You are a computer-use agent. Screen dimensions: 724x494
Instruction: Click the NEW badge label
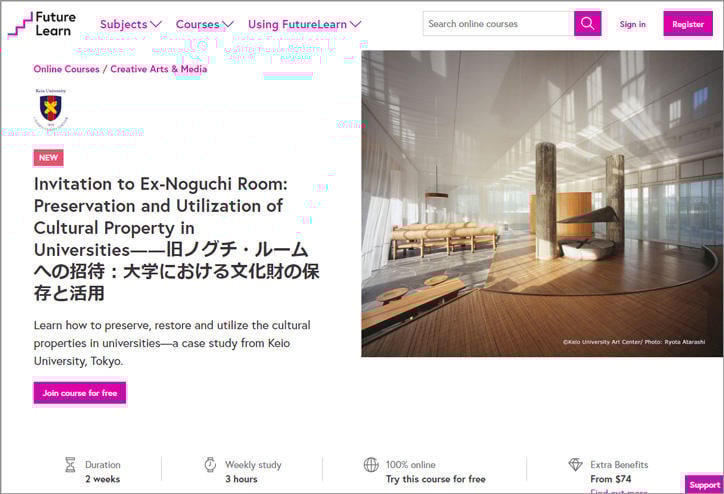[48, 157]
